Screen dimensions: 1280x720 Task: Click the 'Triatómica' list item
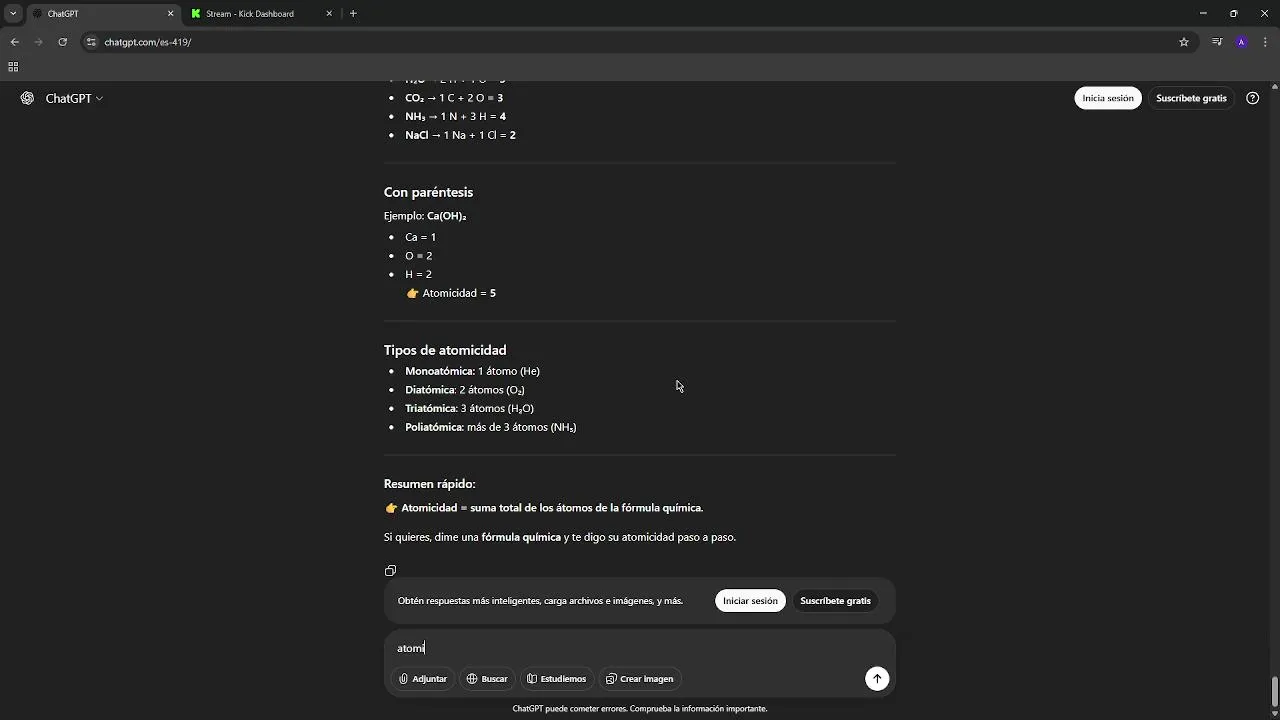(x=469, y=408)
